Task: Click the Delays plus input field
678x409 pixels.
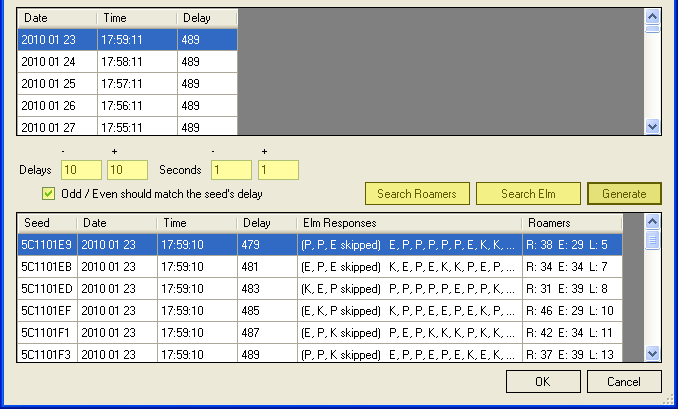Action: coord(127,170)
